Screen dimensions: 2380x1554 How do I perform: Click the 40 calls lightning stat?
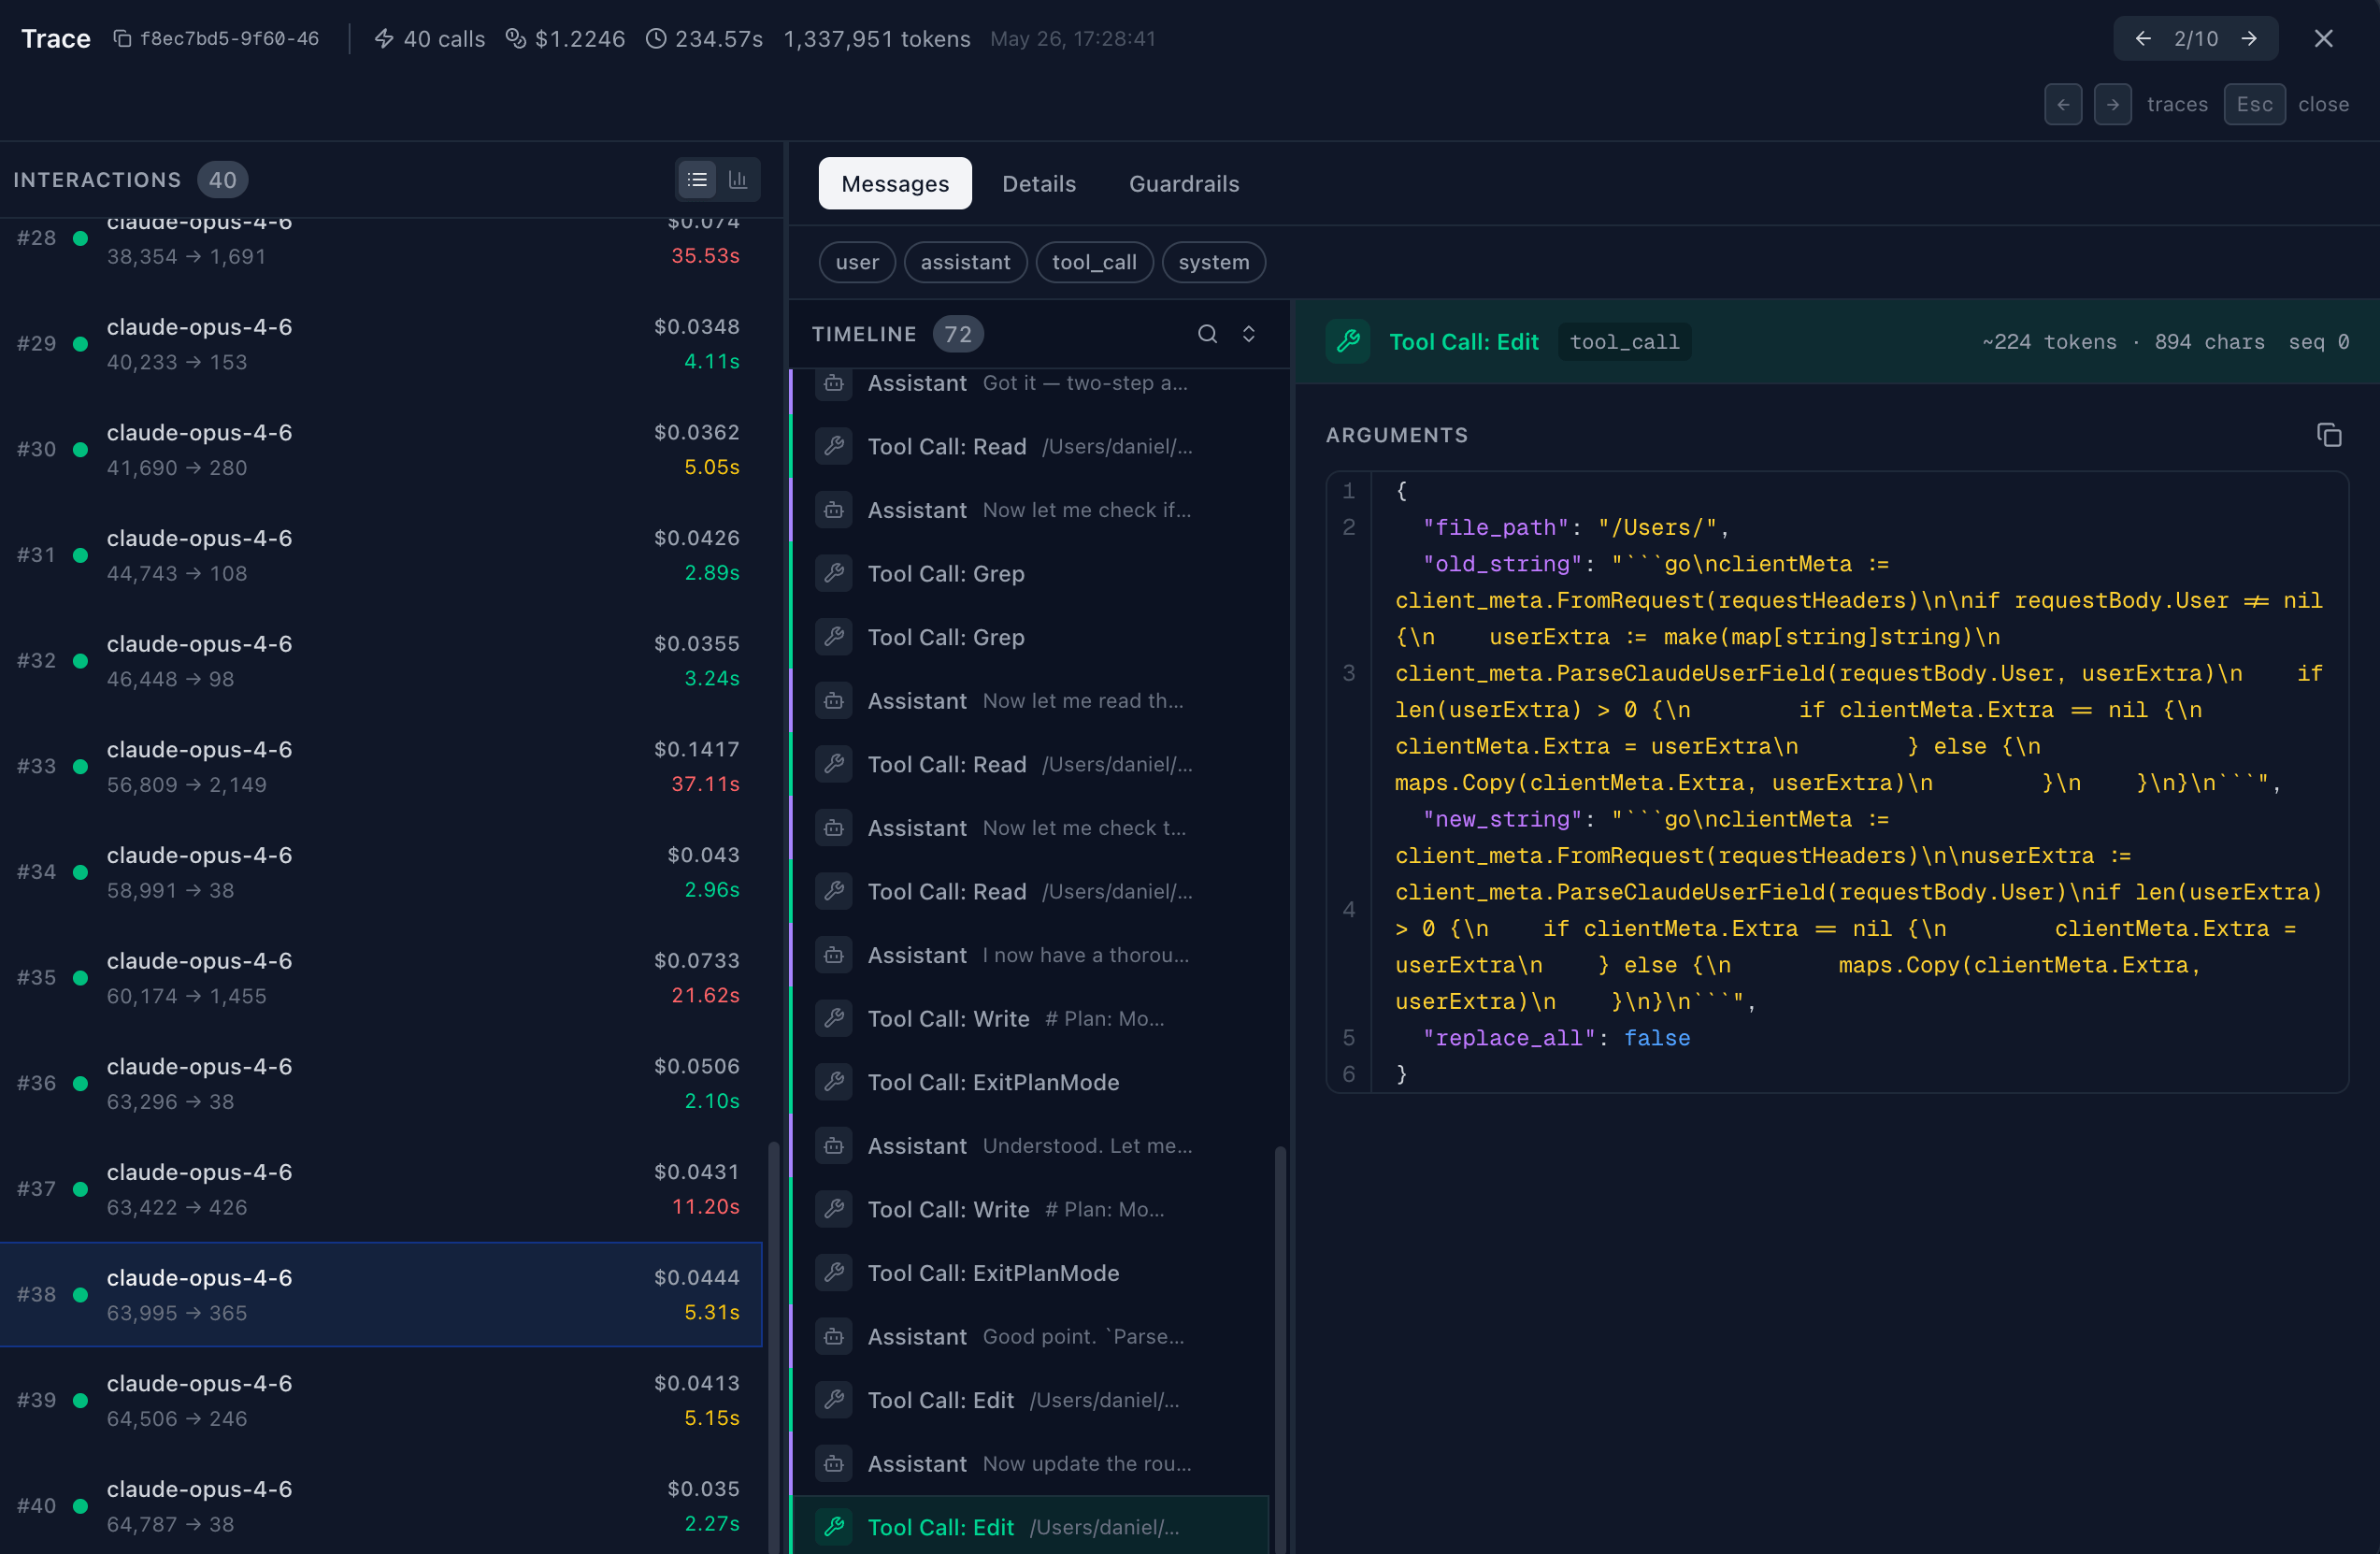point(429,39)
